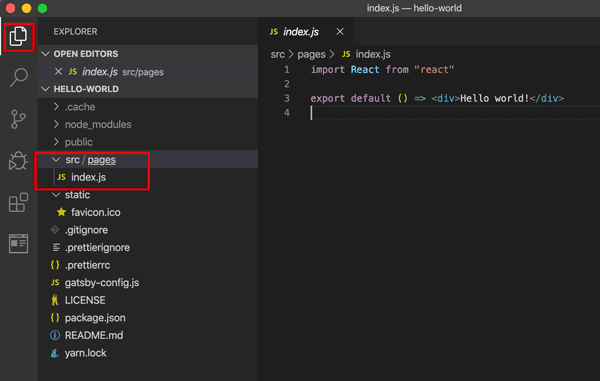
Task: Click the yellow star icon beside favicon.ico
Action: 61,212
